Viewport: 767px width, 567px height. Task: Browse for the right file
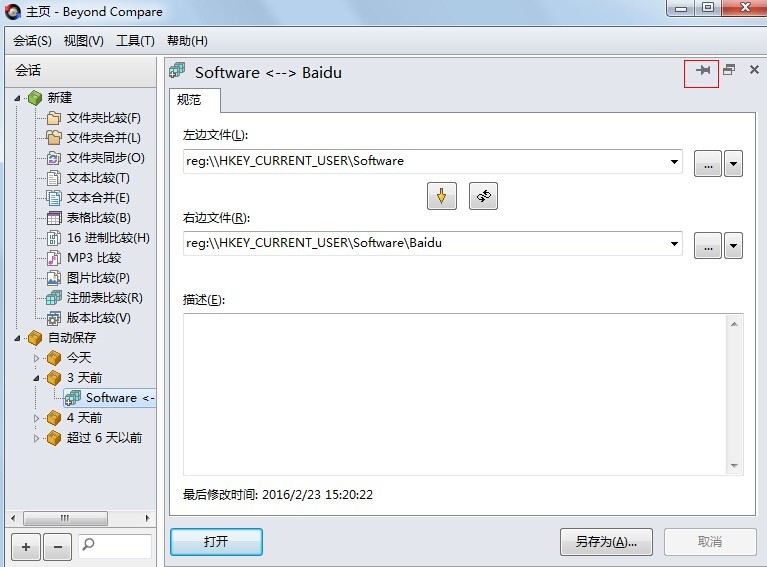708,246
